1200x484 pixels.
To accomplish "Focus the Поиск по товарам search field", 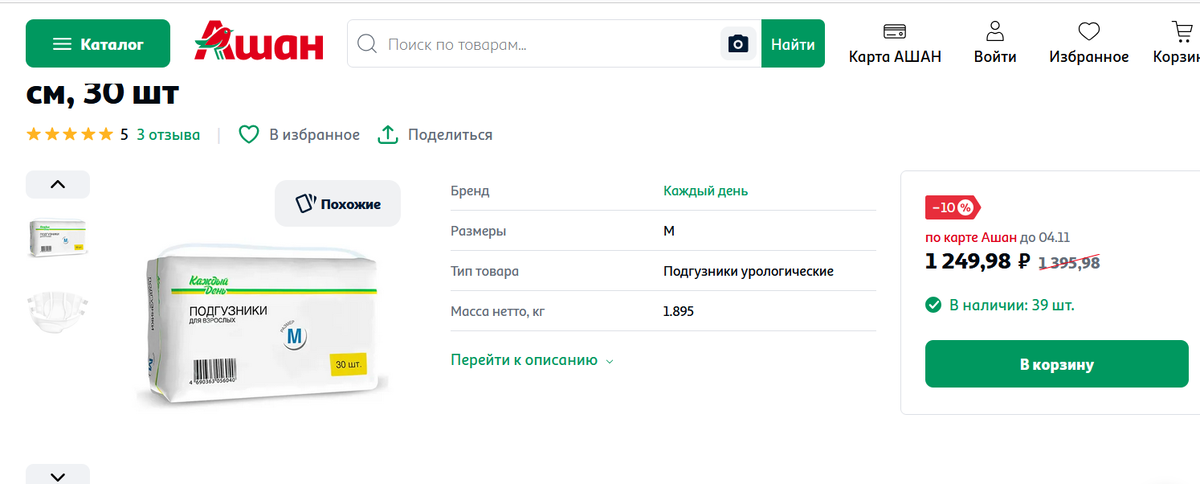I will point(535,44).
